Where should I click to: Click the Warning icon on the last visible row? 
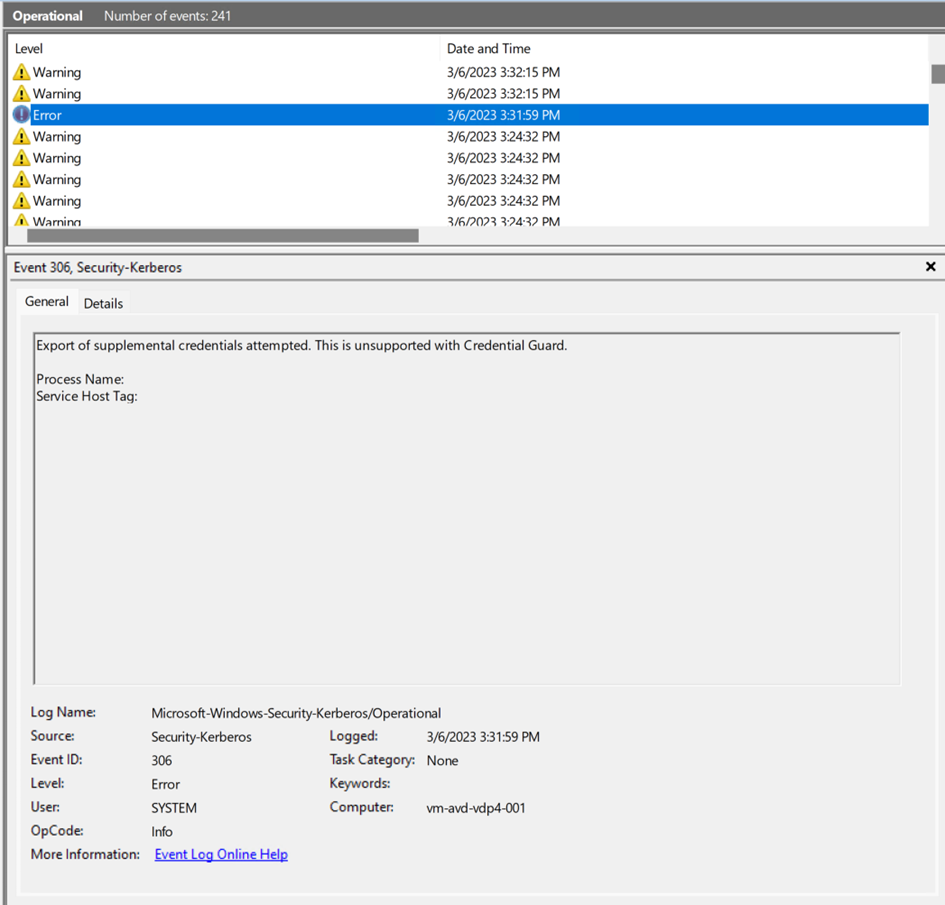coord(20,220)
